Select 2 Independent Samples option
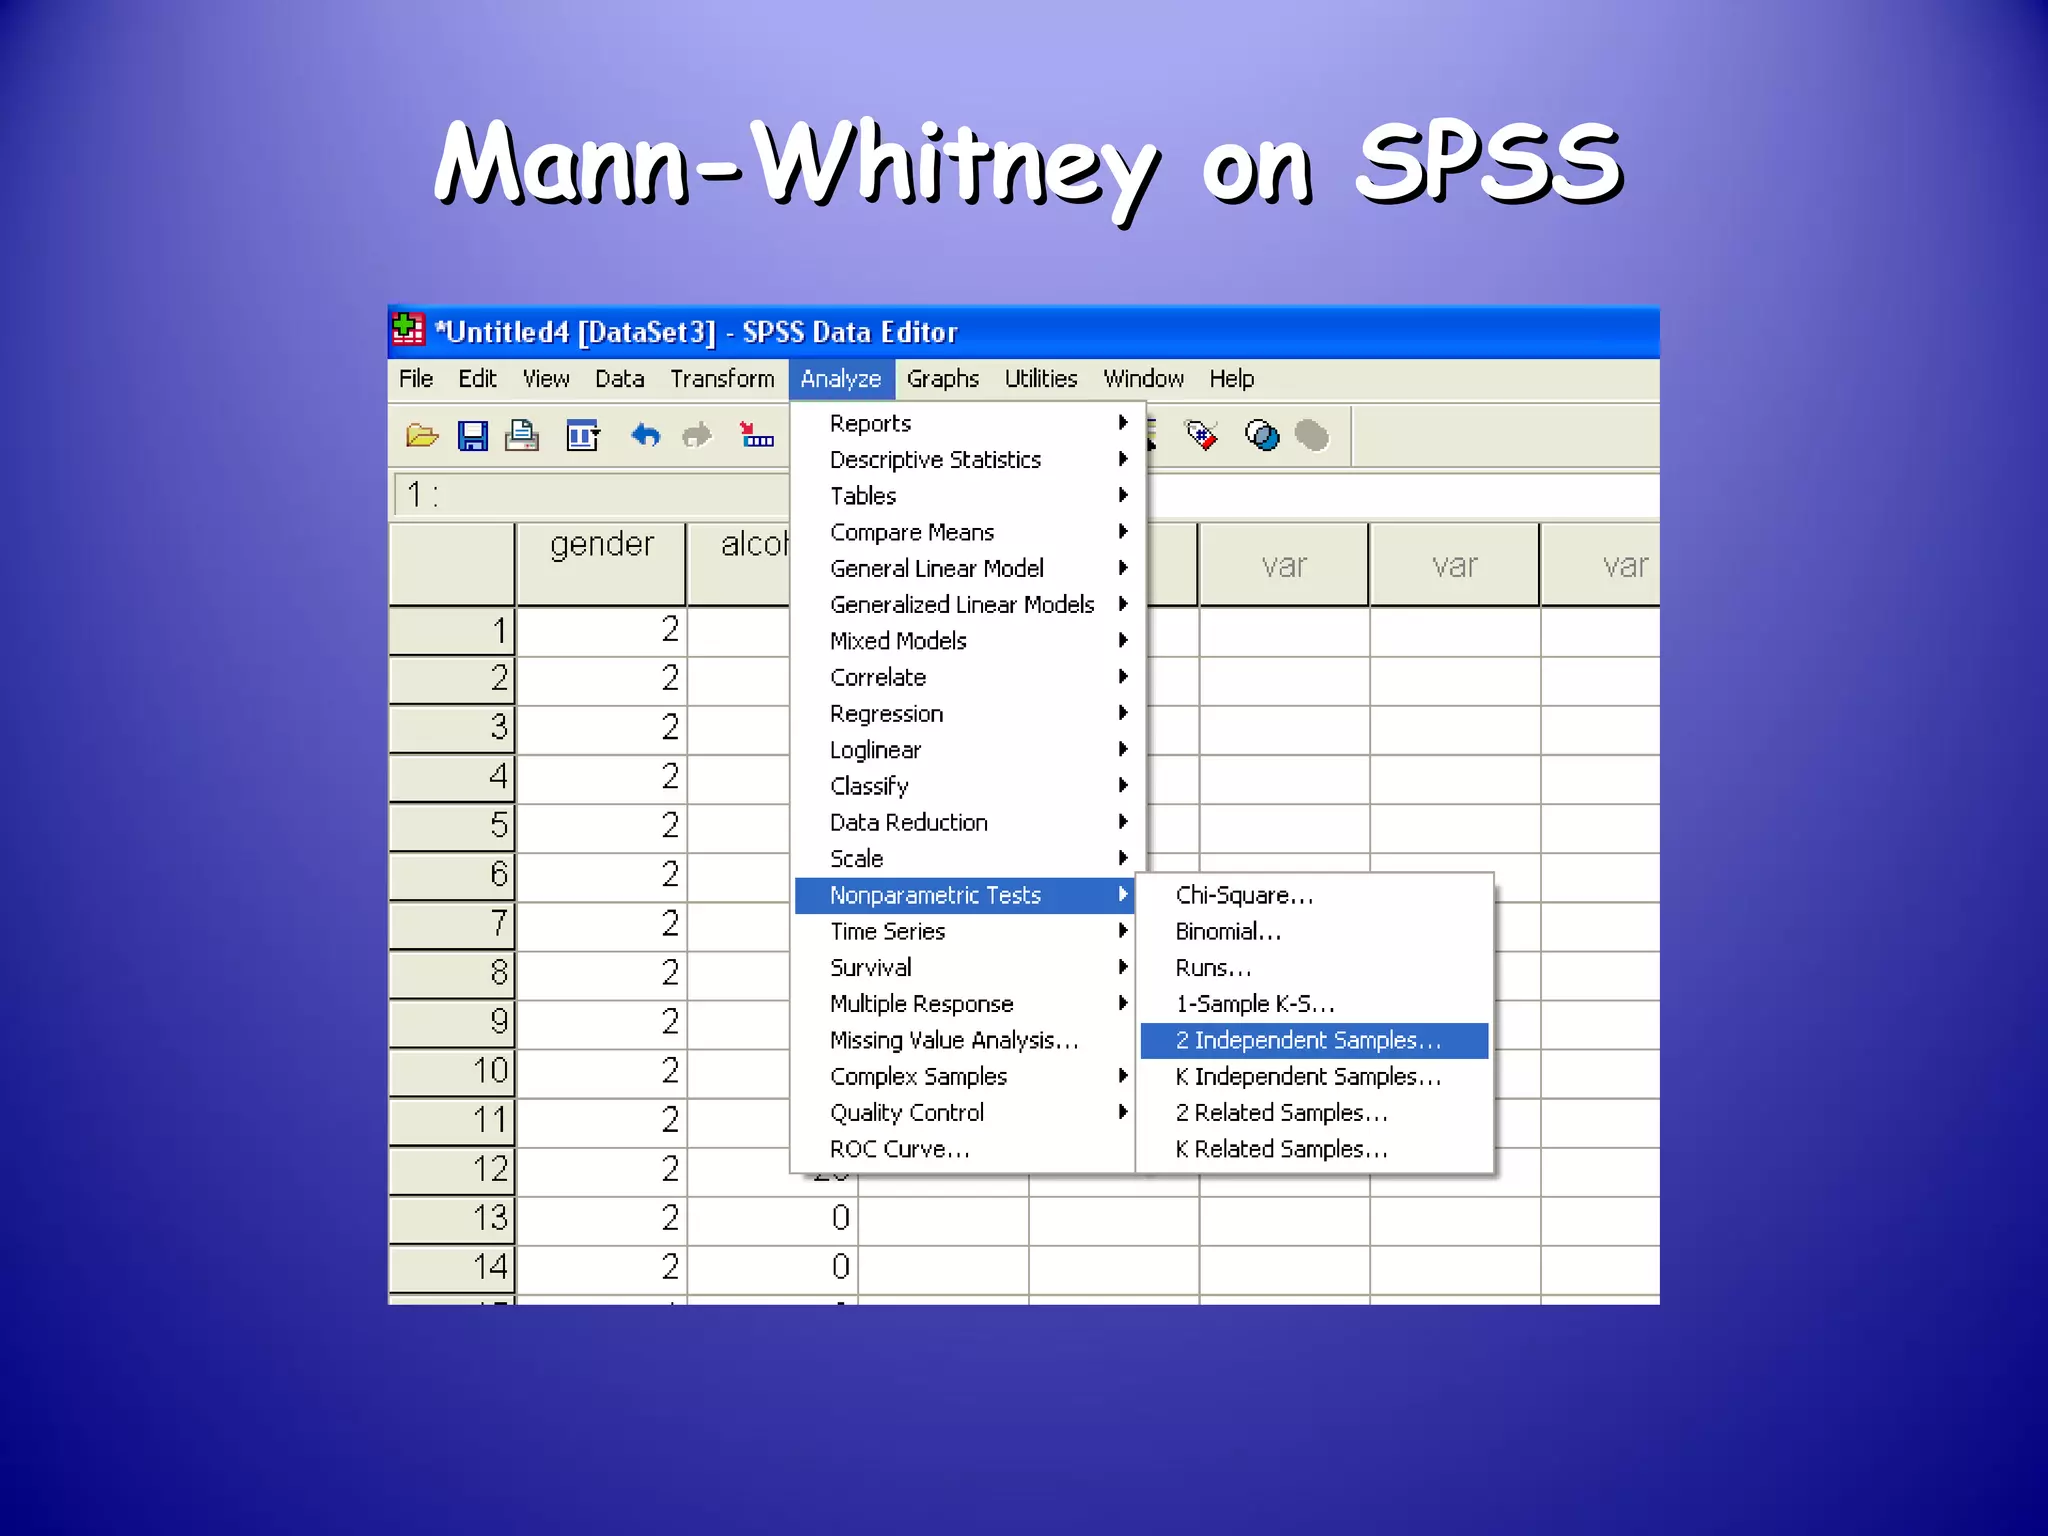 click(x=1314, y=1040)
